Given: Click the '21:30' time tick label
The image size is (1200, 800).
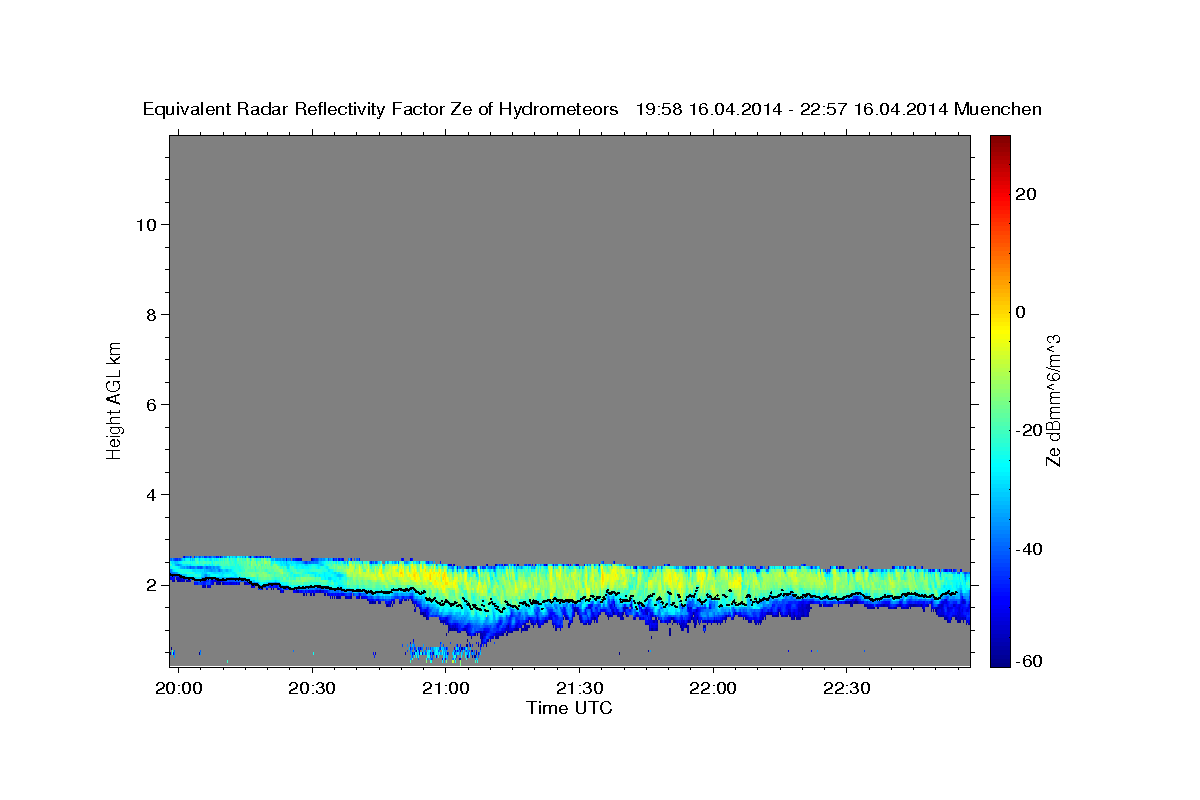Looking at the screenshot, I should pos(580,689).
